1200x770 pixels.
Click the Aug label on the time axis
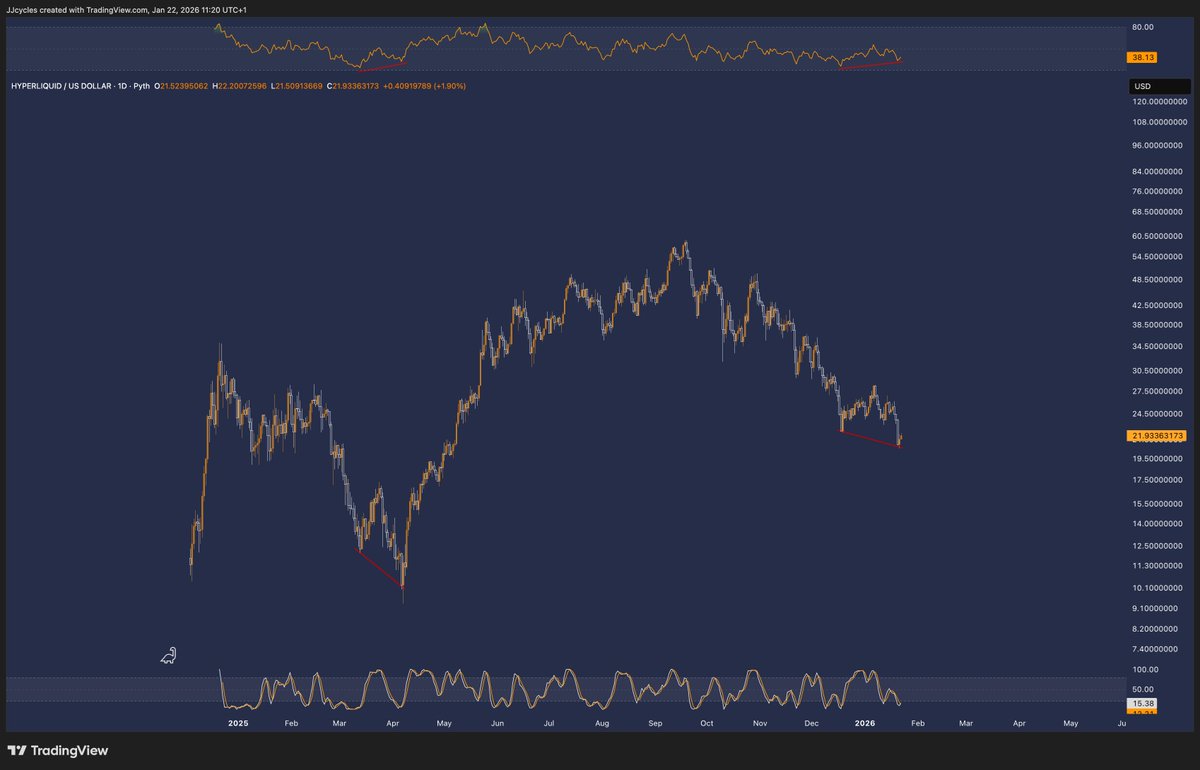point(601,722)
